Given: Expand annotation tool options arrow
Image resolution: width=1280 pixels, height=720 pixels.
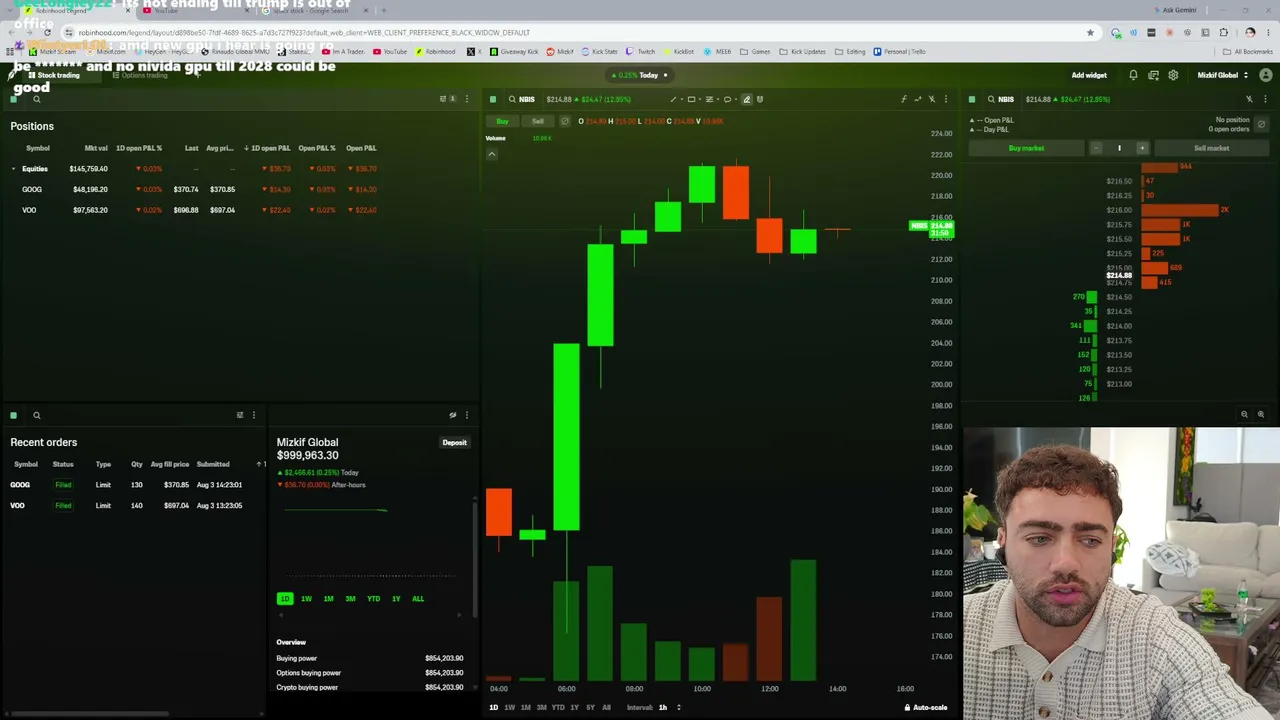Looking at the screenshot, I should [x=735, y=99].
